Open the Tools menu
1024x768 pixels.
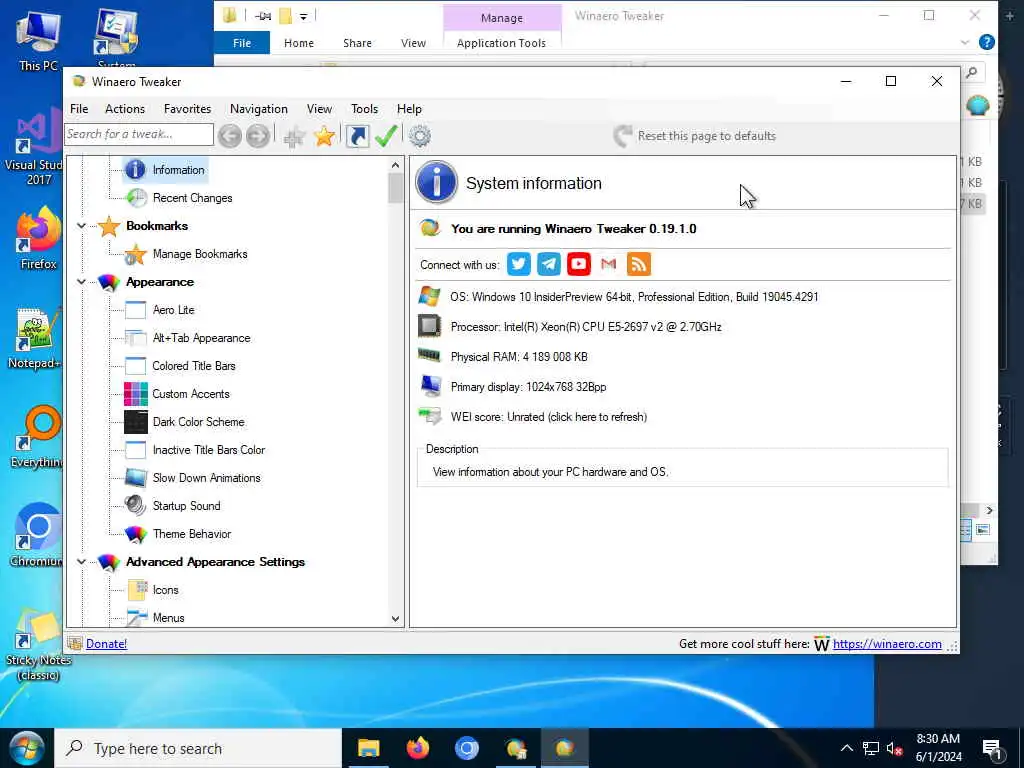[364, 109]
